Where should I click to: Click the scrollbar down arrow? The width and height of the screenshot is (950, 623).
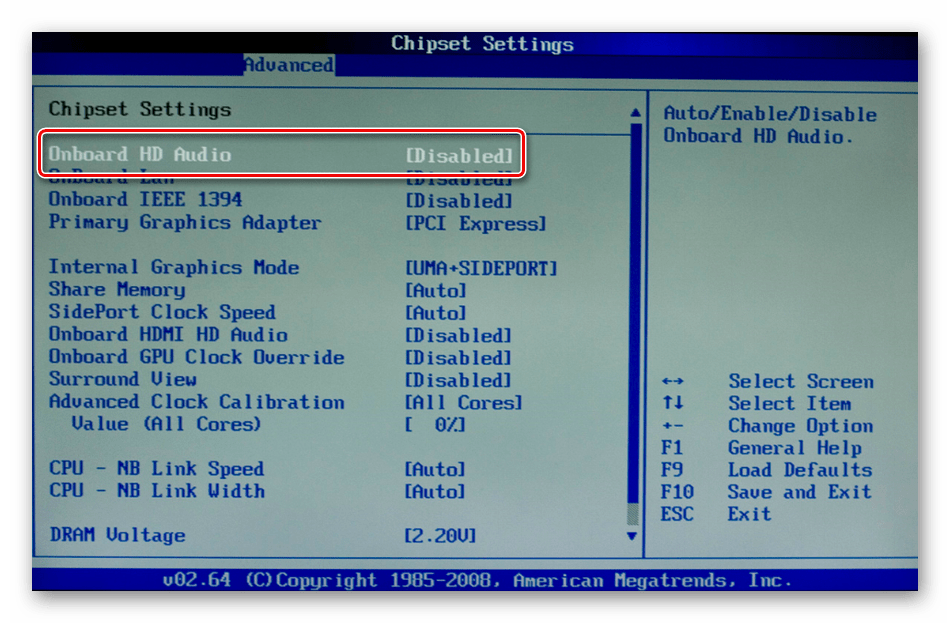tap(632, 536)
